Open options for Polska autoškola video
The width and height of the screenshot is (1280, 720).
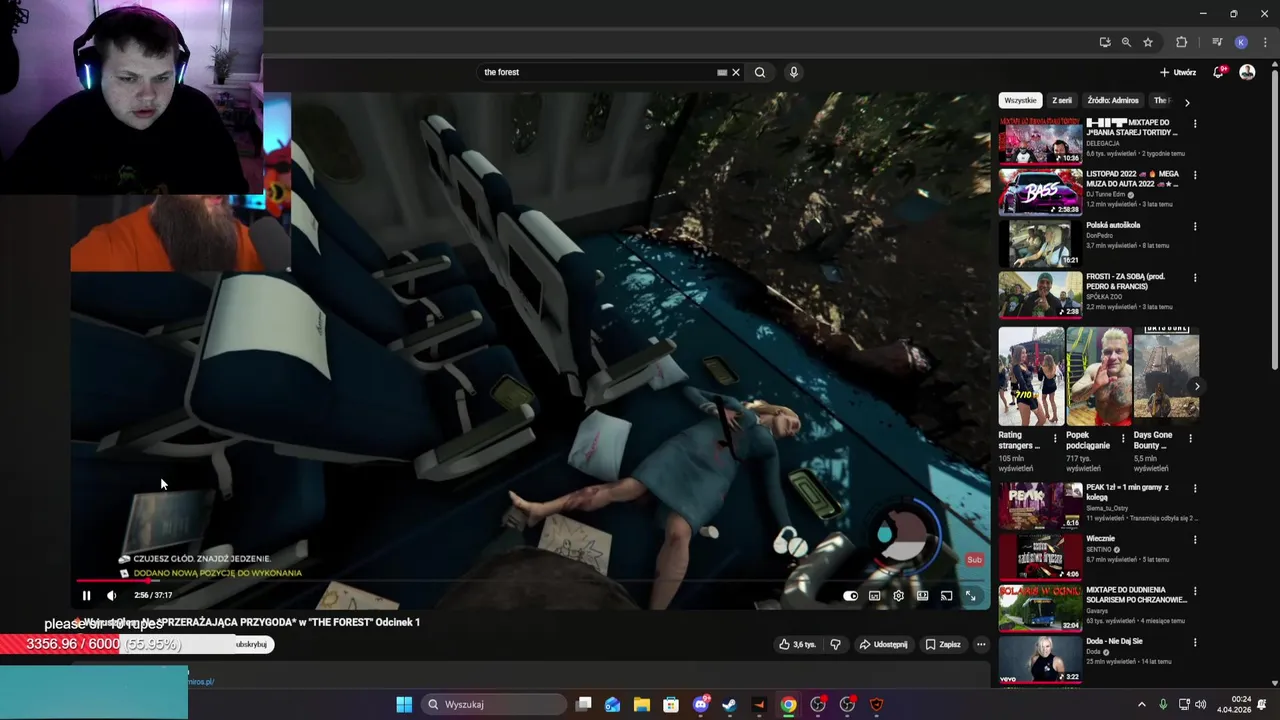pos(1195,226)
